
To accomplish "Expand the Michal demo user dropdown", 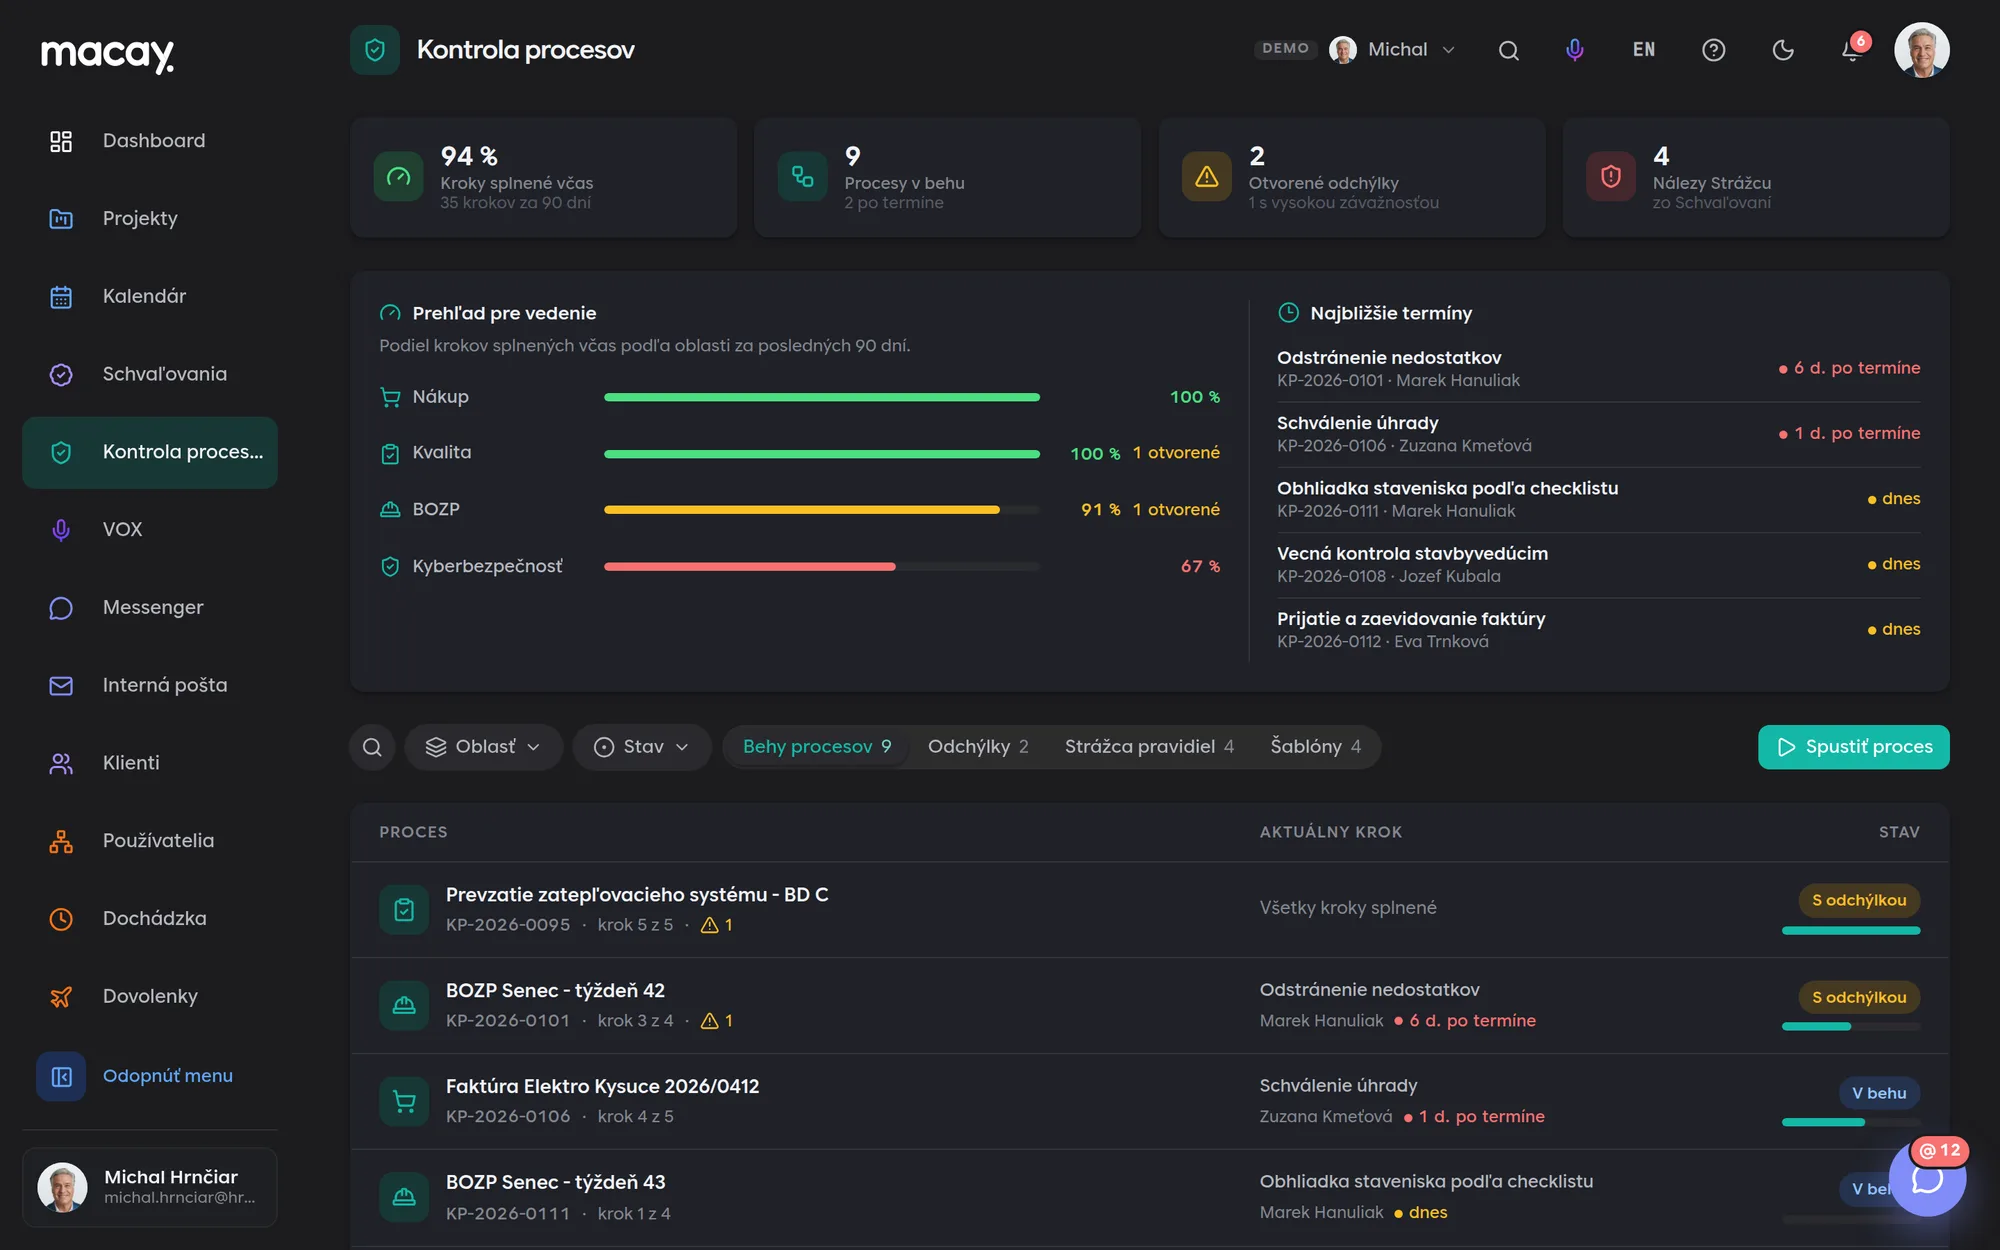I will click(1392, 50).
